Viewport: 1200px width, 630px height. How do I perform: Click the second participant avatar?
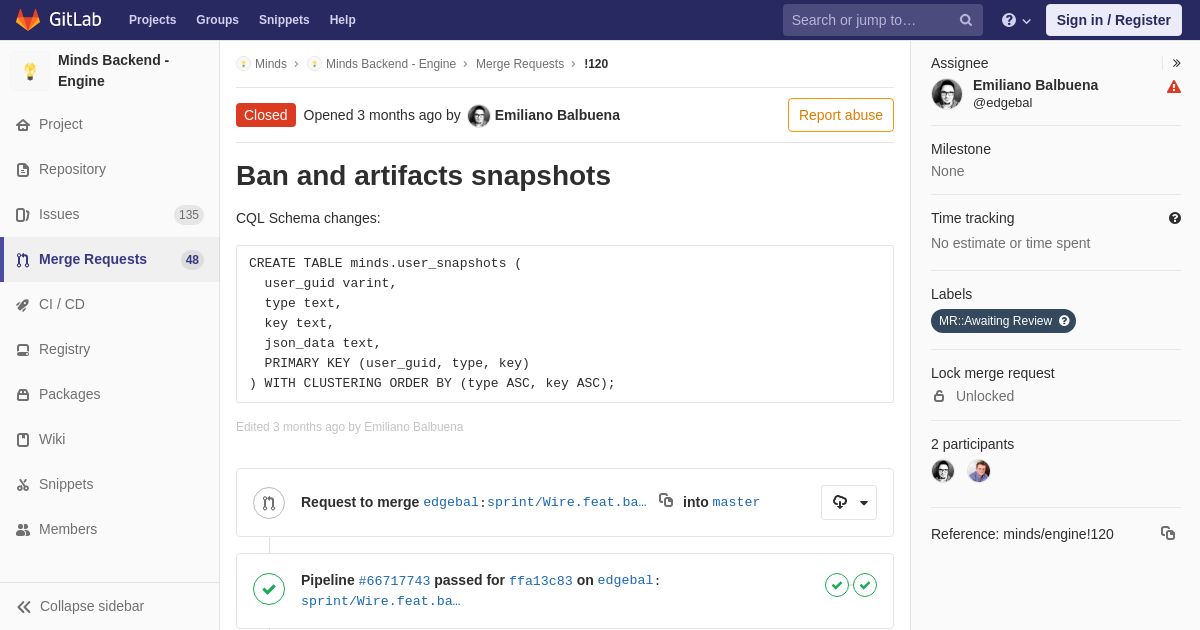click(979, 471)
